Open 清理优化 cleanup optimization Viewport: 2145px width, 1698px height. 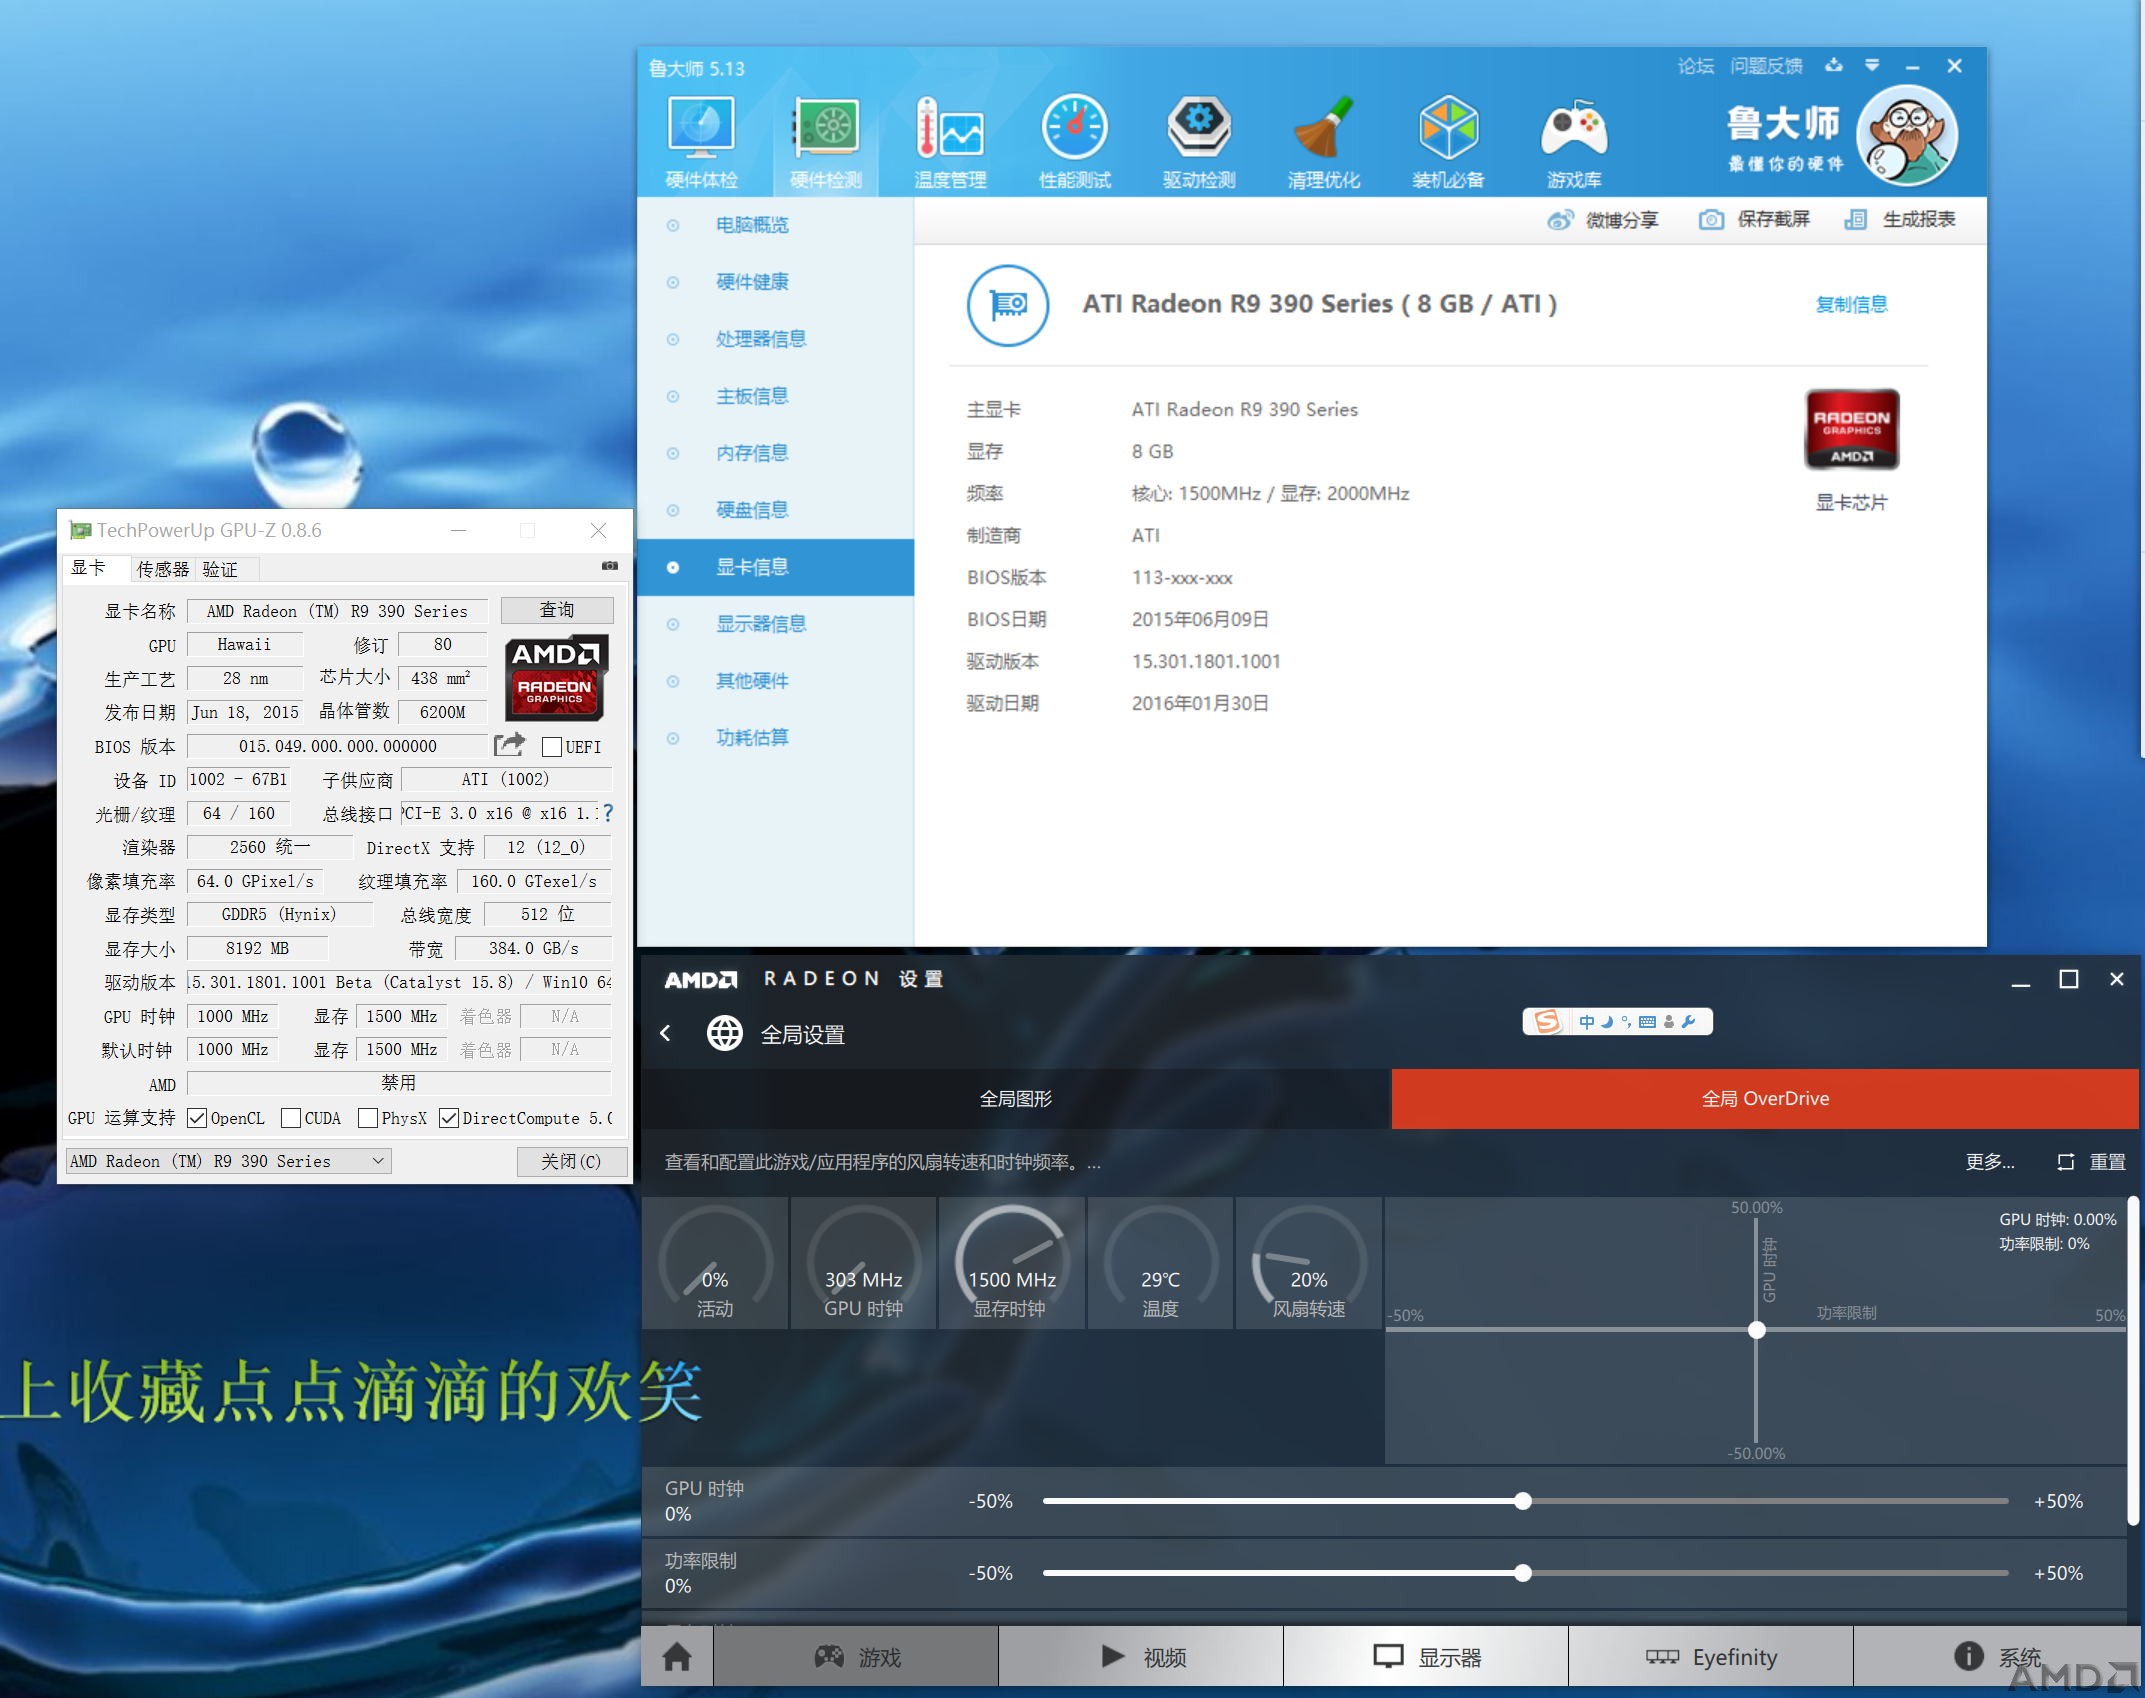[x=1323, y=142]
